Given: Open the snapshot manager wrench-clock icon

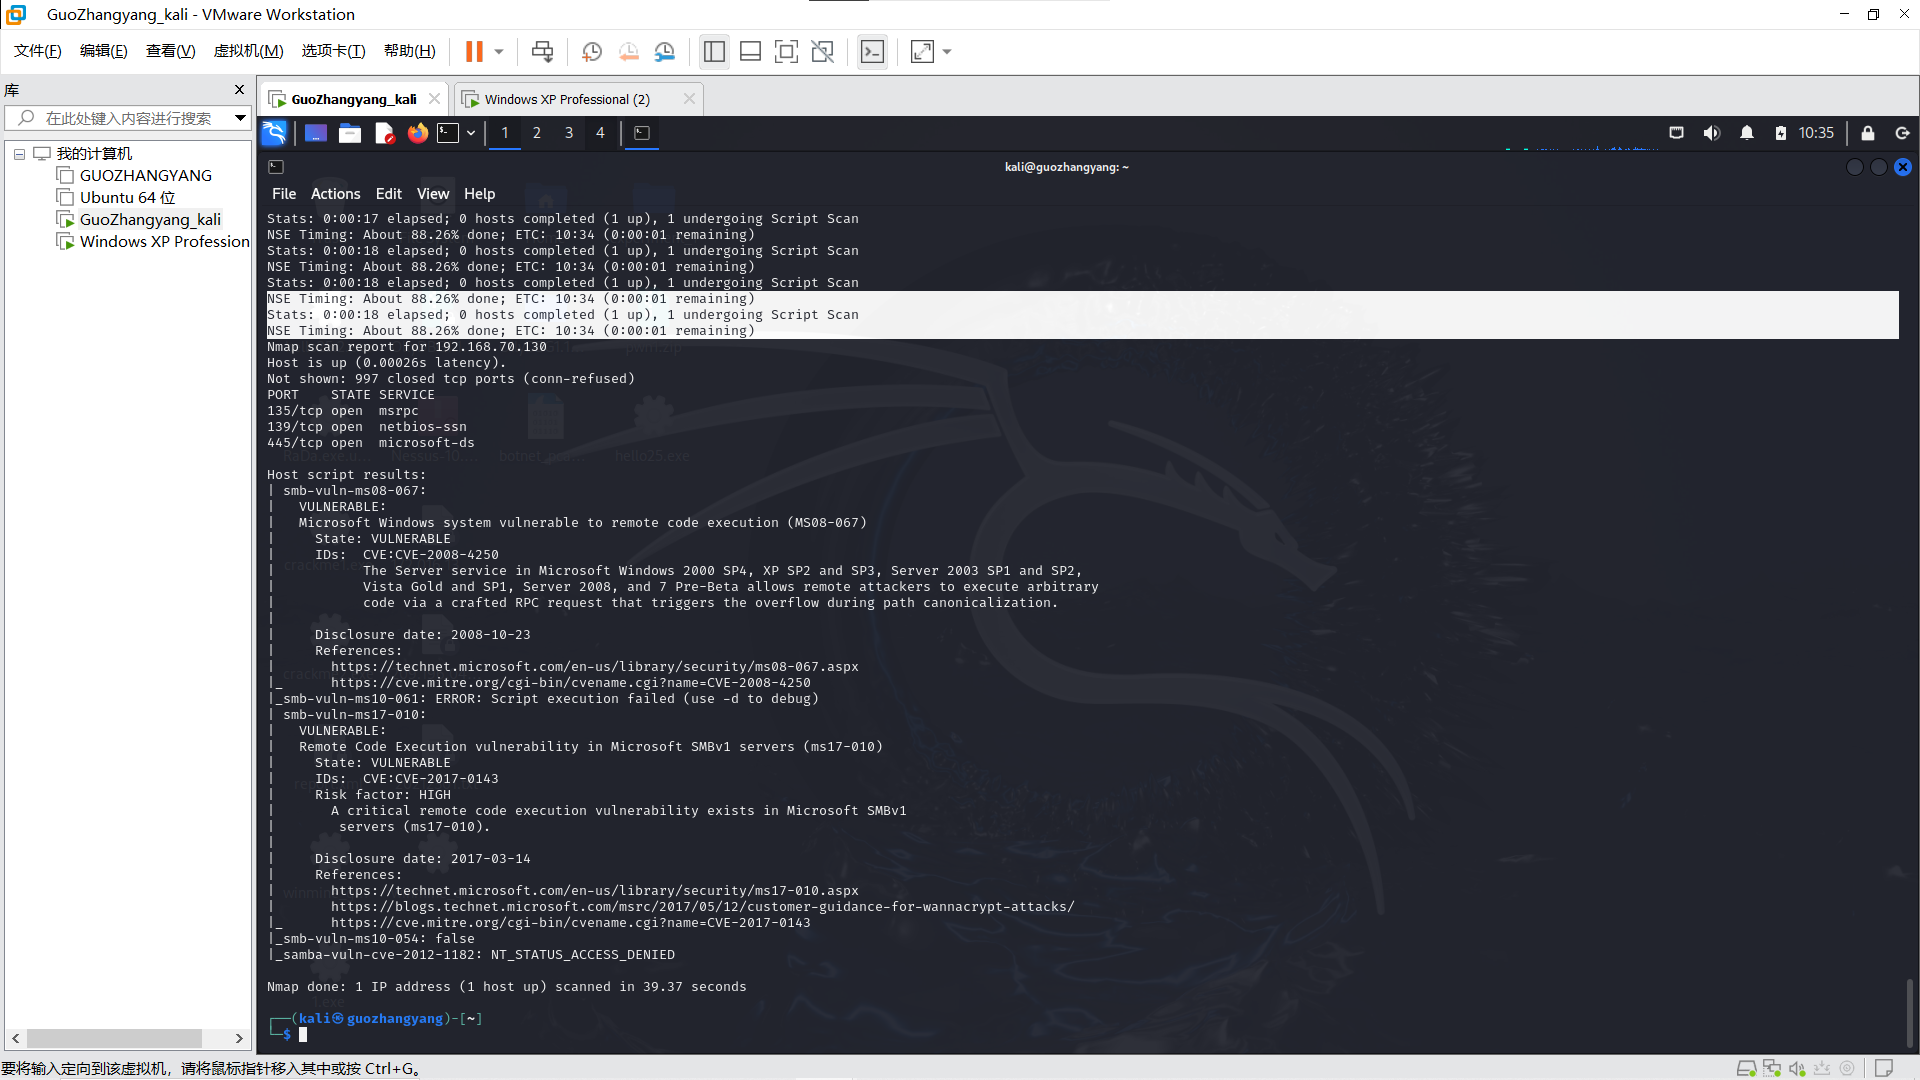Looking at the screenshot, I should 665,52.
